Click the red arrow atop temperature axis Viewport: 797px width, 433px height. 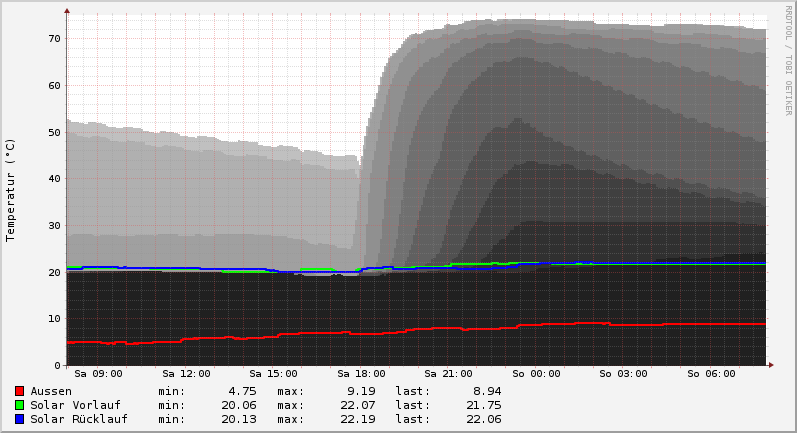coord(67,11)
